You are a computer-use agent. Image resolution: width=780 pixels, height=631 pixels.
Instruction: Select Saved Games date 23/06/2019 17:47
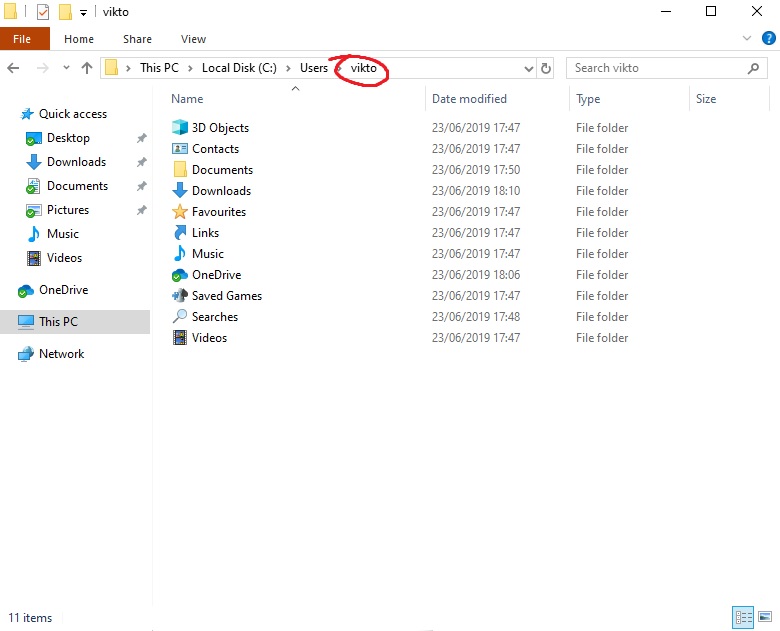[476, 296]
